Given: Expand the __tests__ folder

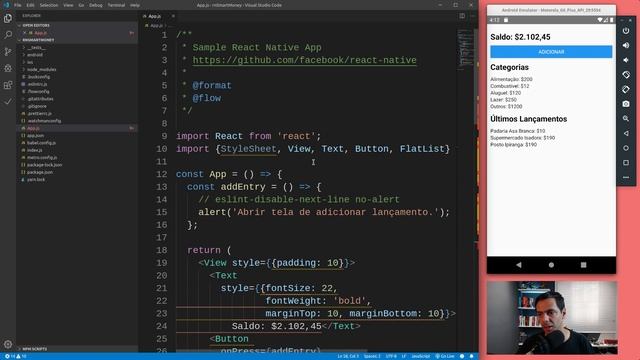Looking at the screenshot, I should pyautogui.click(x=36, y=47).
